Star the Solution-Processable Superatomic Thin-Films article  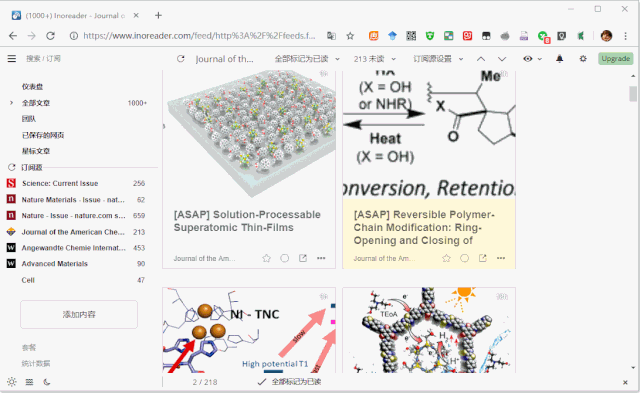pos(267,258)
